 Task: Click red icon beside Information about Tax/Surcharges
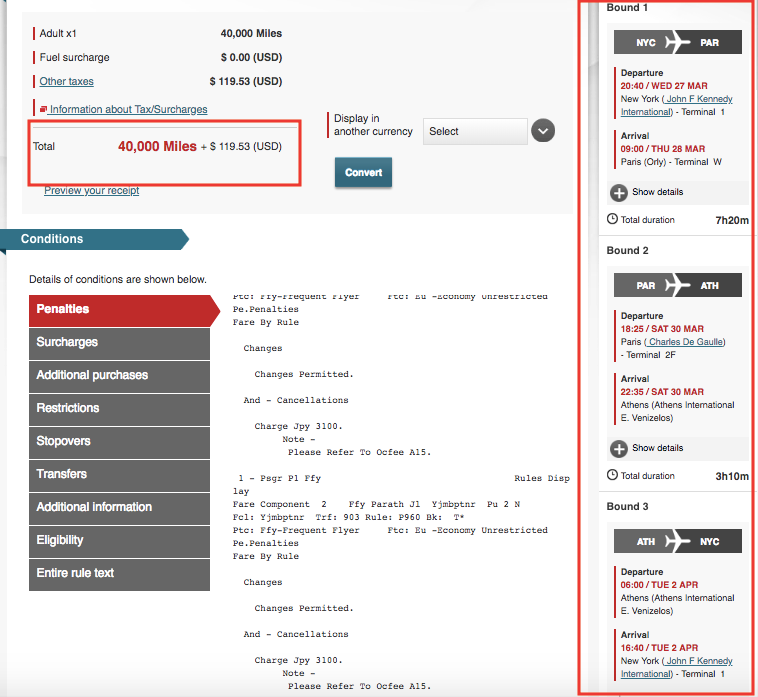coord(43,109)
